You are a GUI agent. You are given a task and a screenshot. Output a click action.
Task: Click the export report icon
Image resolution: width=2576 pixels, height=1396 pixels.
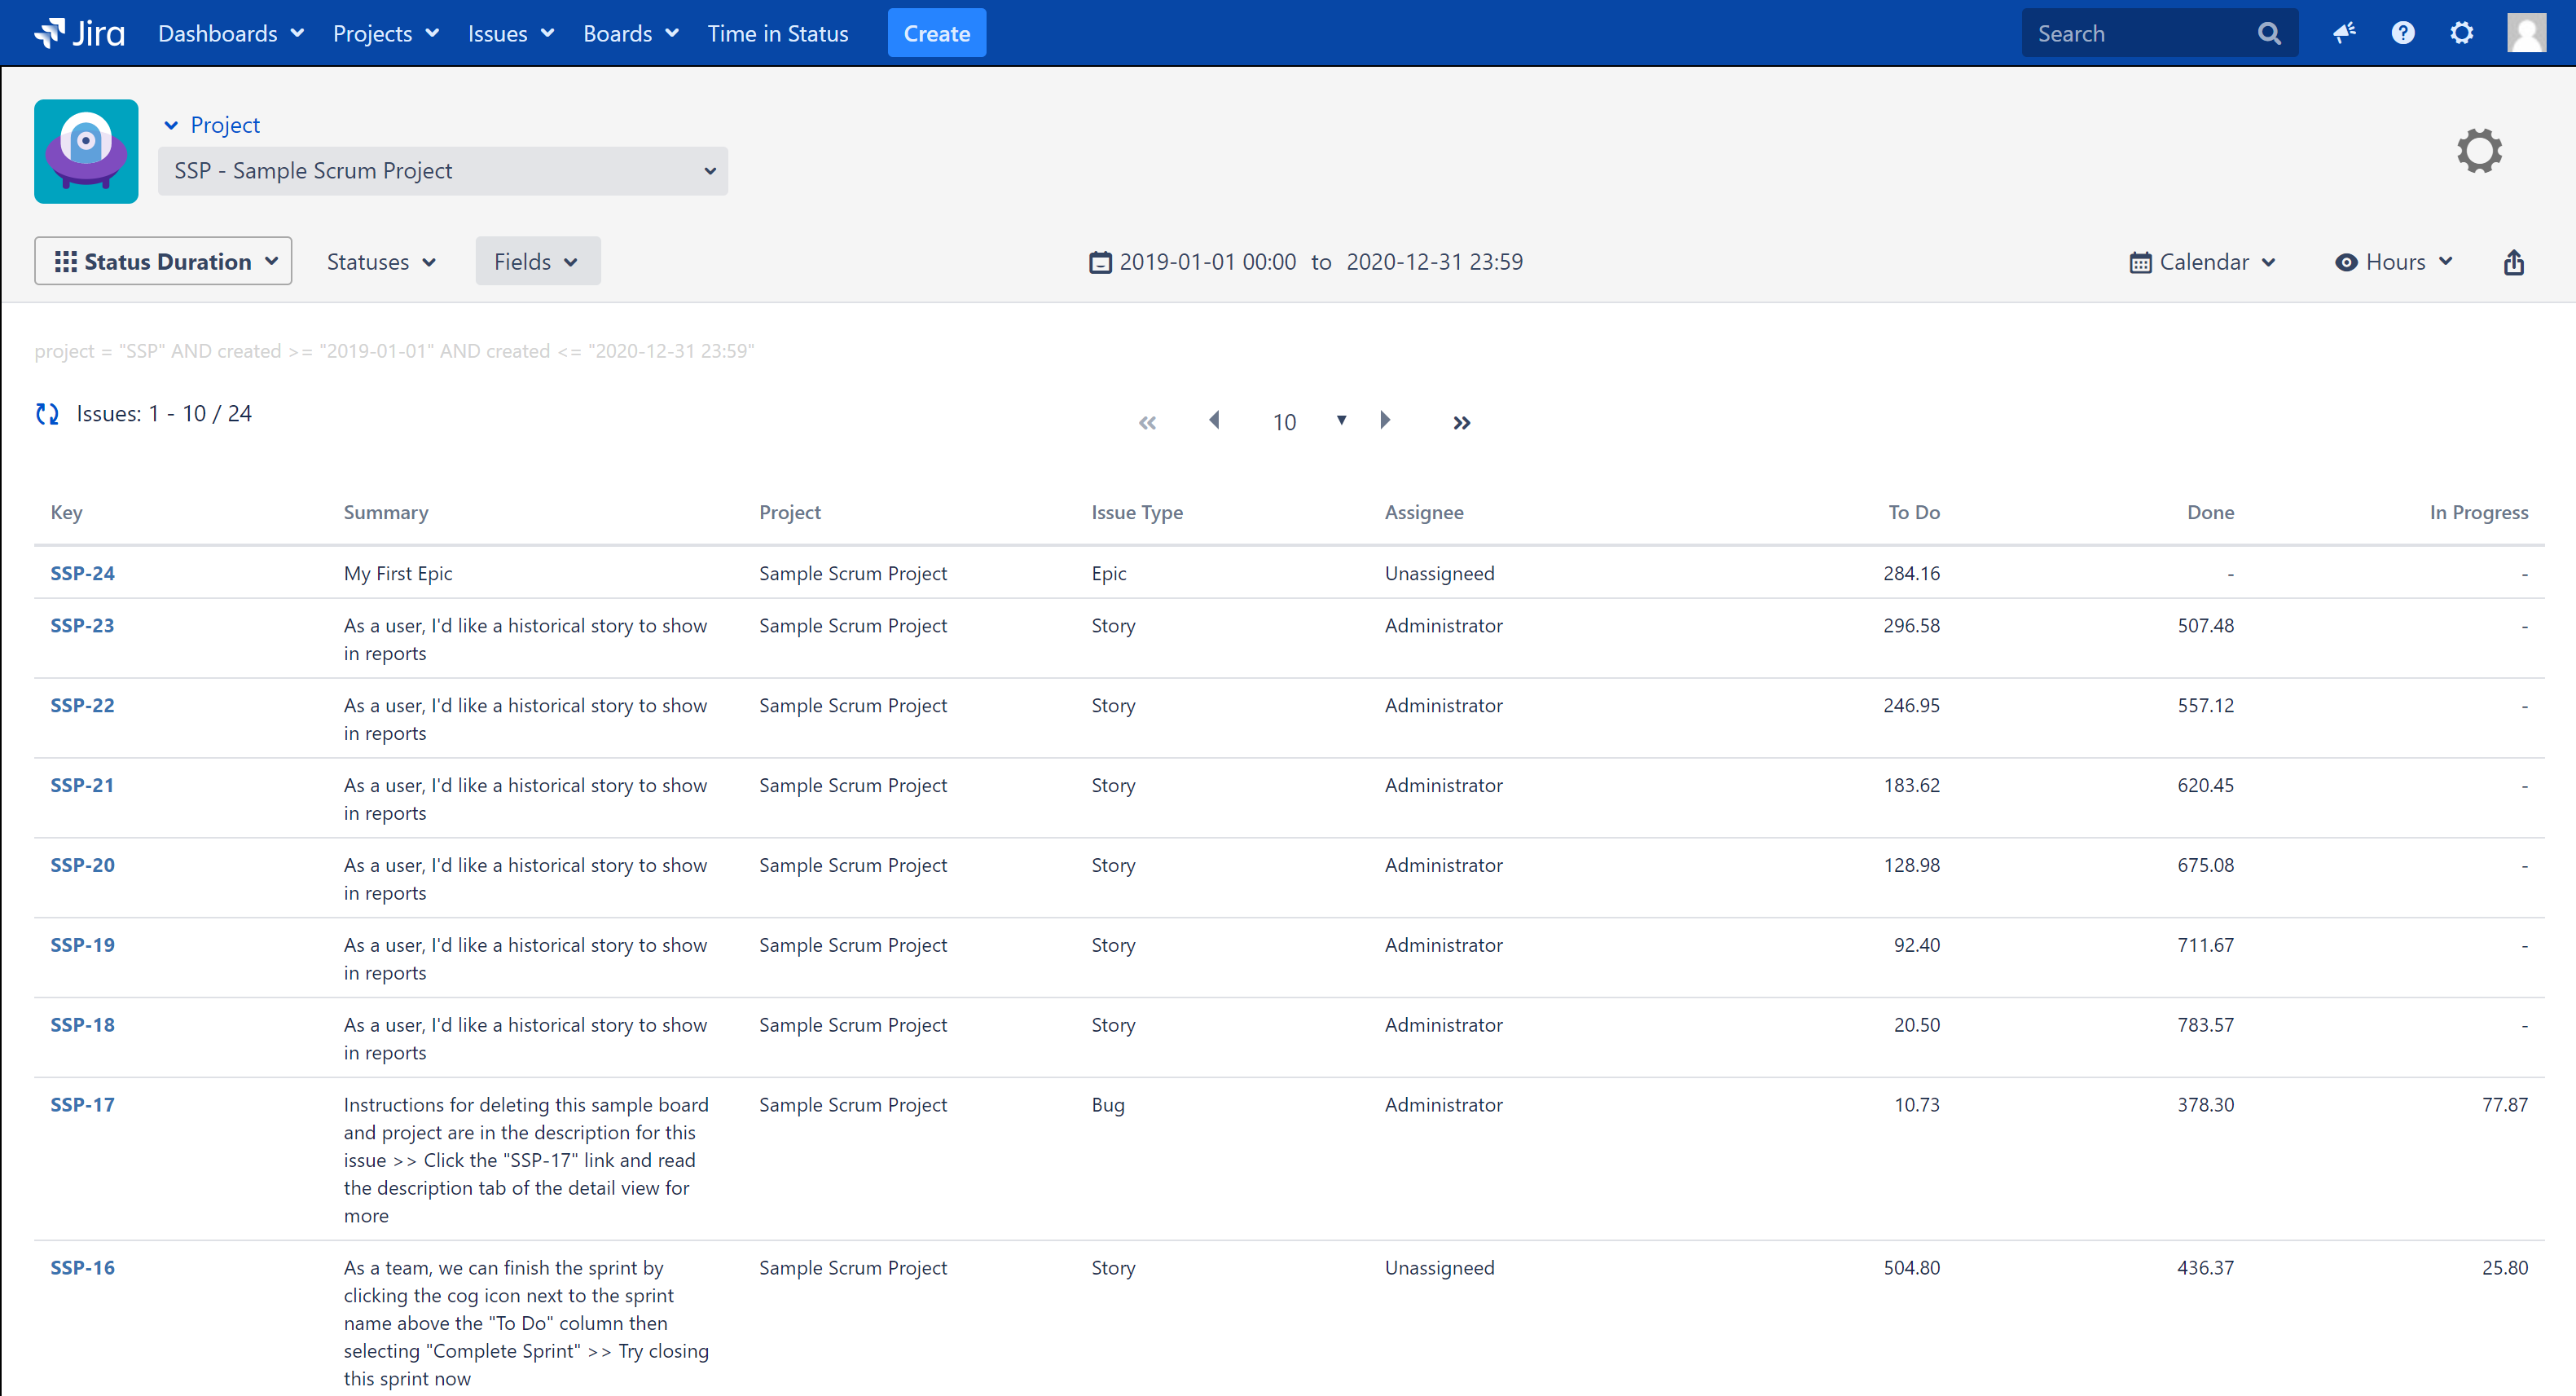[2513, 262]
